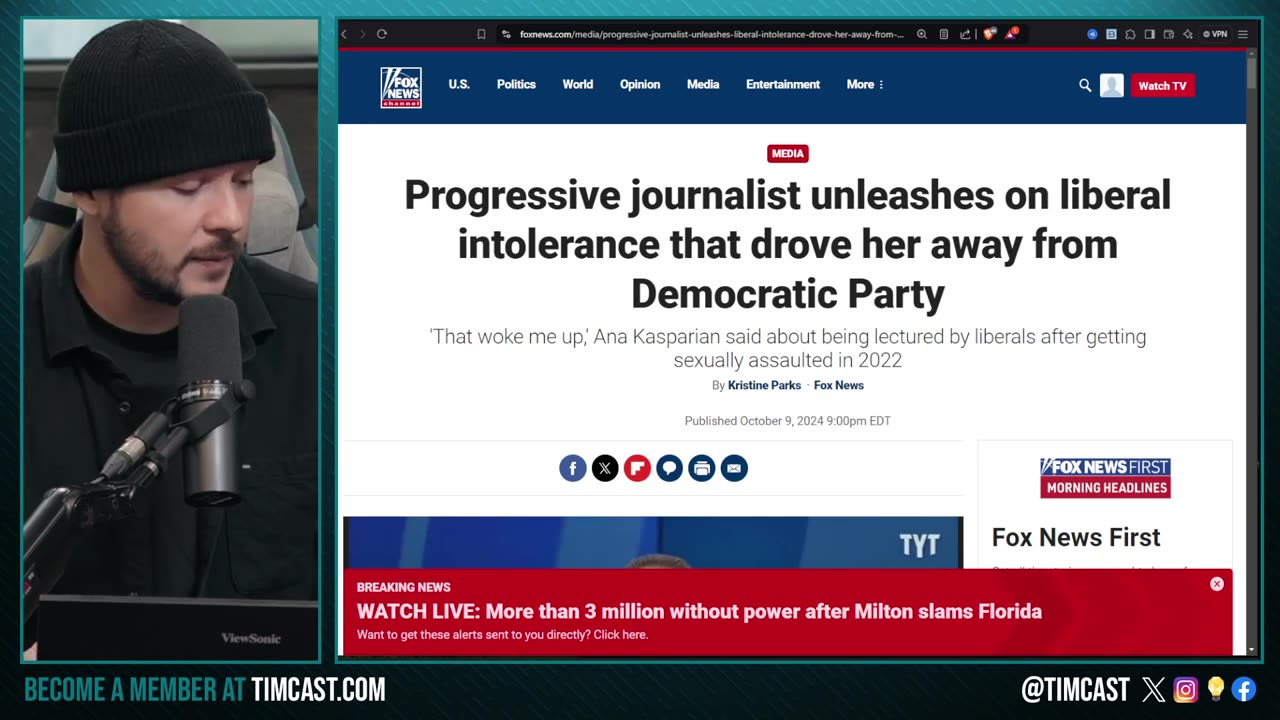Open author Kristine Parks link

(x=764, y=385)
